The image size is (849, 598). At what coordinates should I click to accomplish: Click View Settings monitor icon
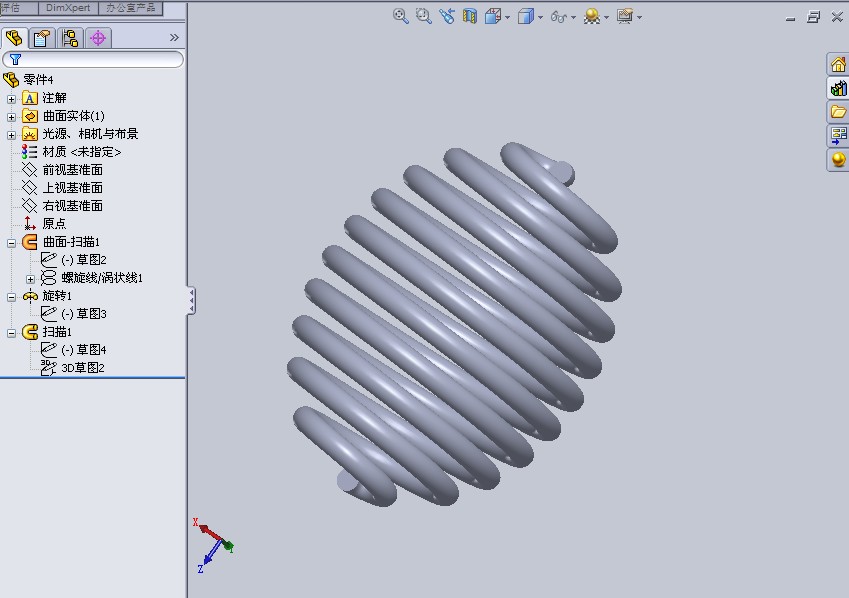pyautogui.click(x=625, y=16)
